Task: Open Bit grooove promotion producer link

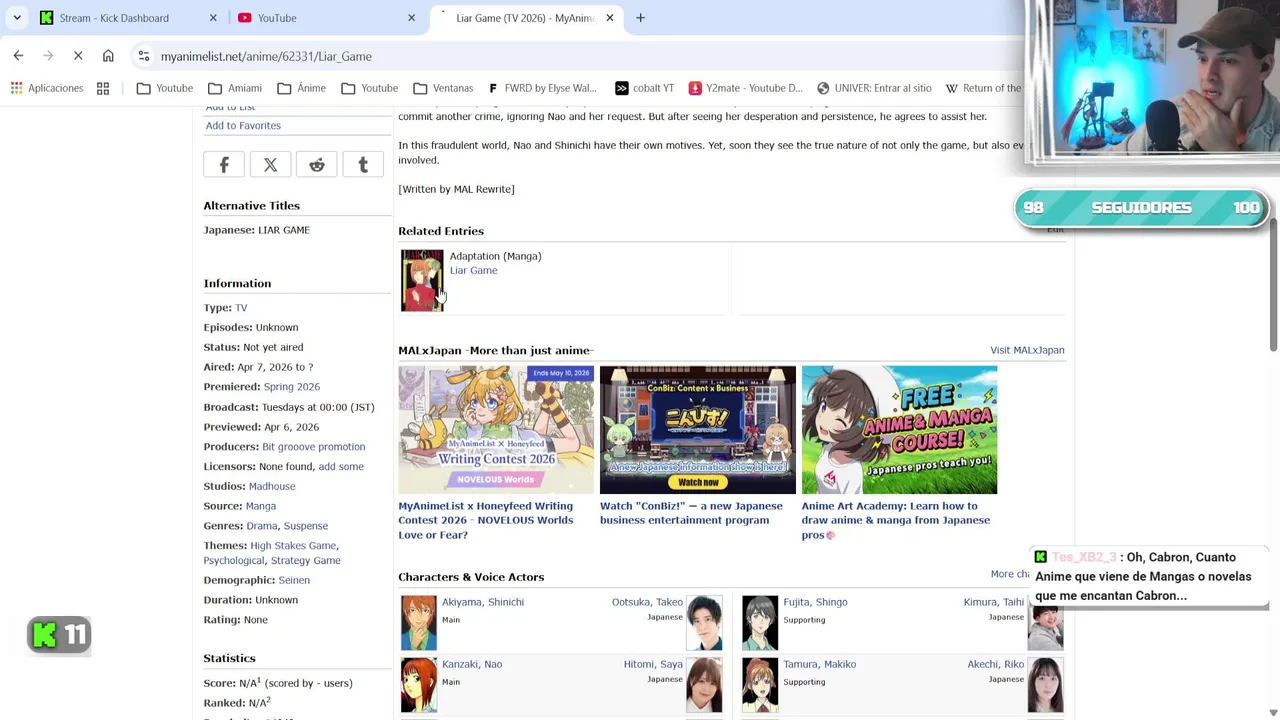Action: [313, 447]
